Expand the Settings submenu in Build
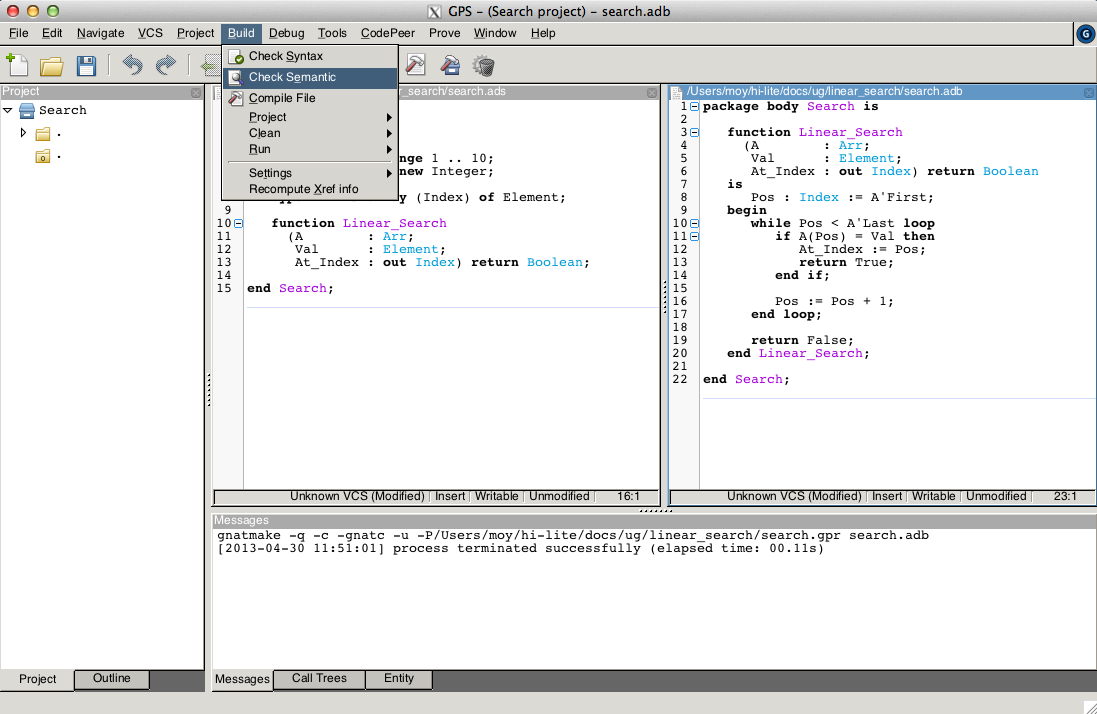This screenshot has width=1097, height=714. [x=310, y=173]
